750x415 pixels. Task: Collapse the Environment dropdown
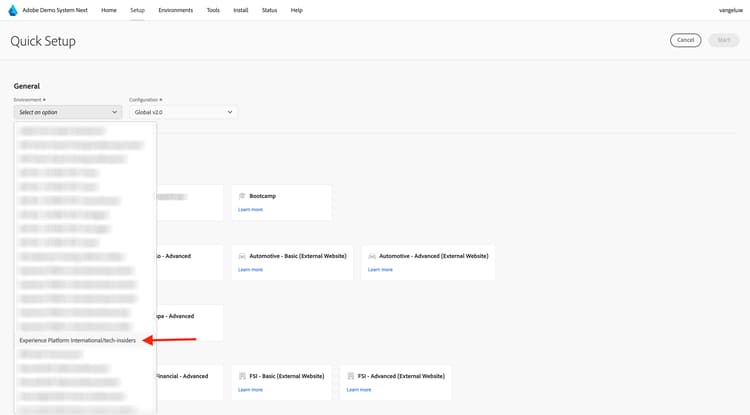68,112
